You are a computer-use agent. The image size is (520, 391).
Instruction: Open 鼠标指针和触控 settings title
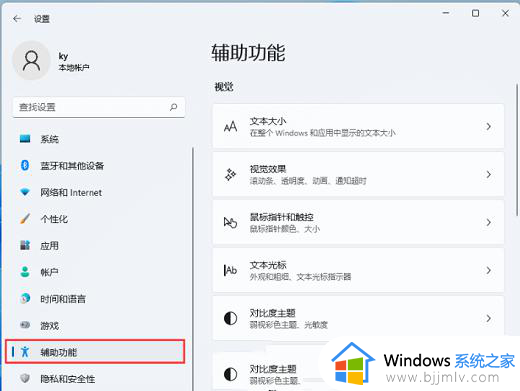click(282, 217)
